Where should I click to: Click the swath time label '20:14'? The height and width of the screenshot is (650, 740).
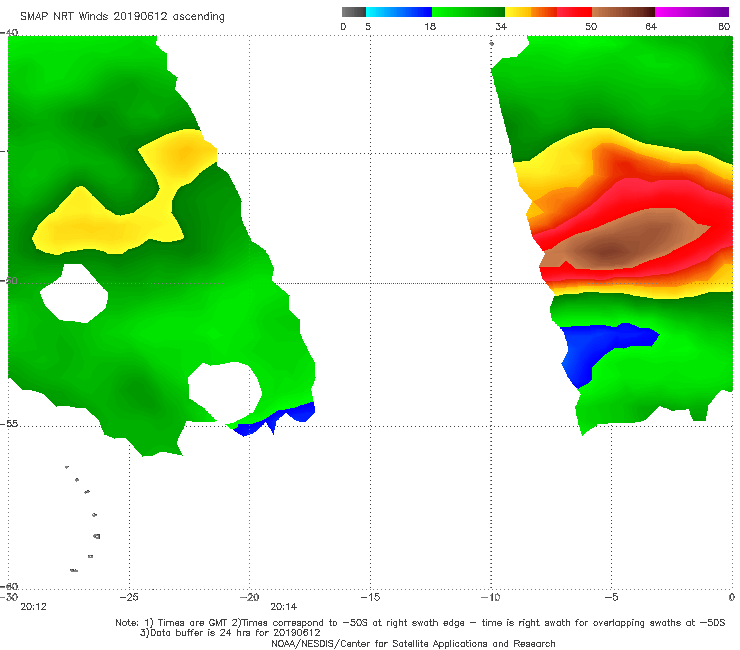click(x=284, y=607)
